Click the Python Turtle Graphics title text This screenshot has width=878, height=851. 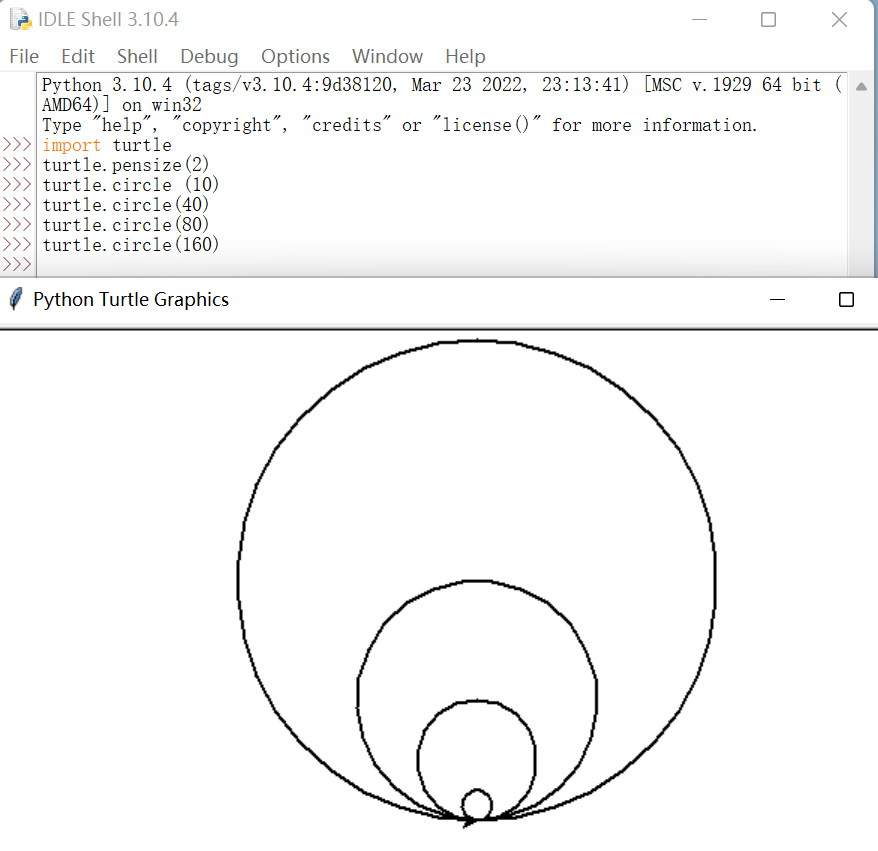click(130, 299)
